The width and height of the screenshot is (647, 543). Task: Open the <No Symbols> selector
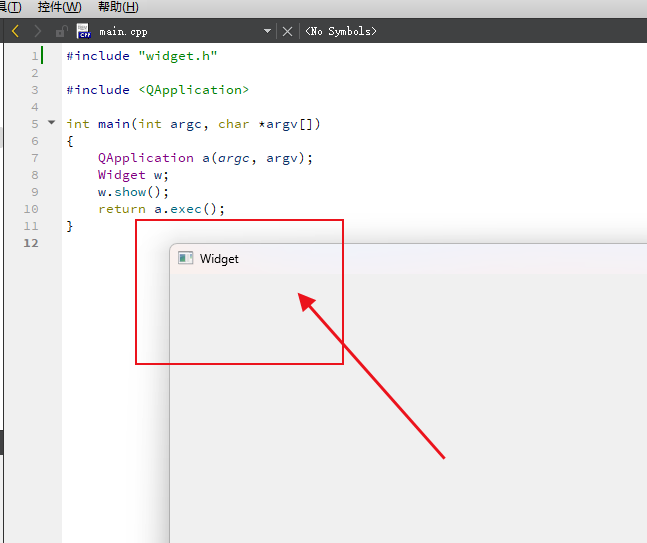click(x=340, y=31)
